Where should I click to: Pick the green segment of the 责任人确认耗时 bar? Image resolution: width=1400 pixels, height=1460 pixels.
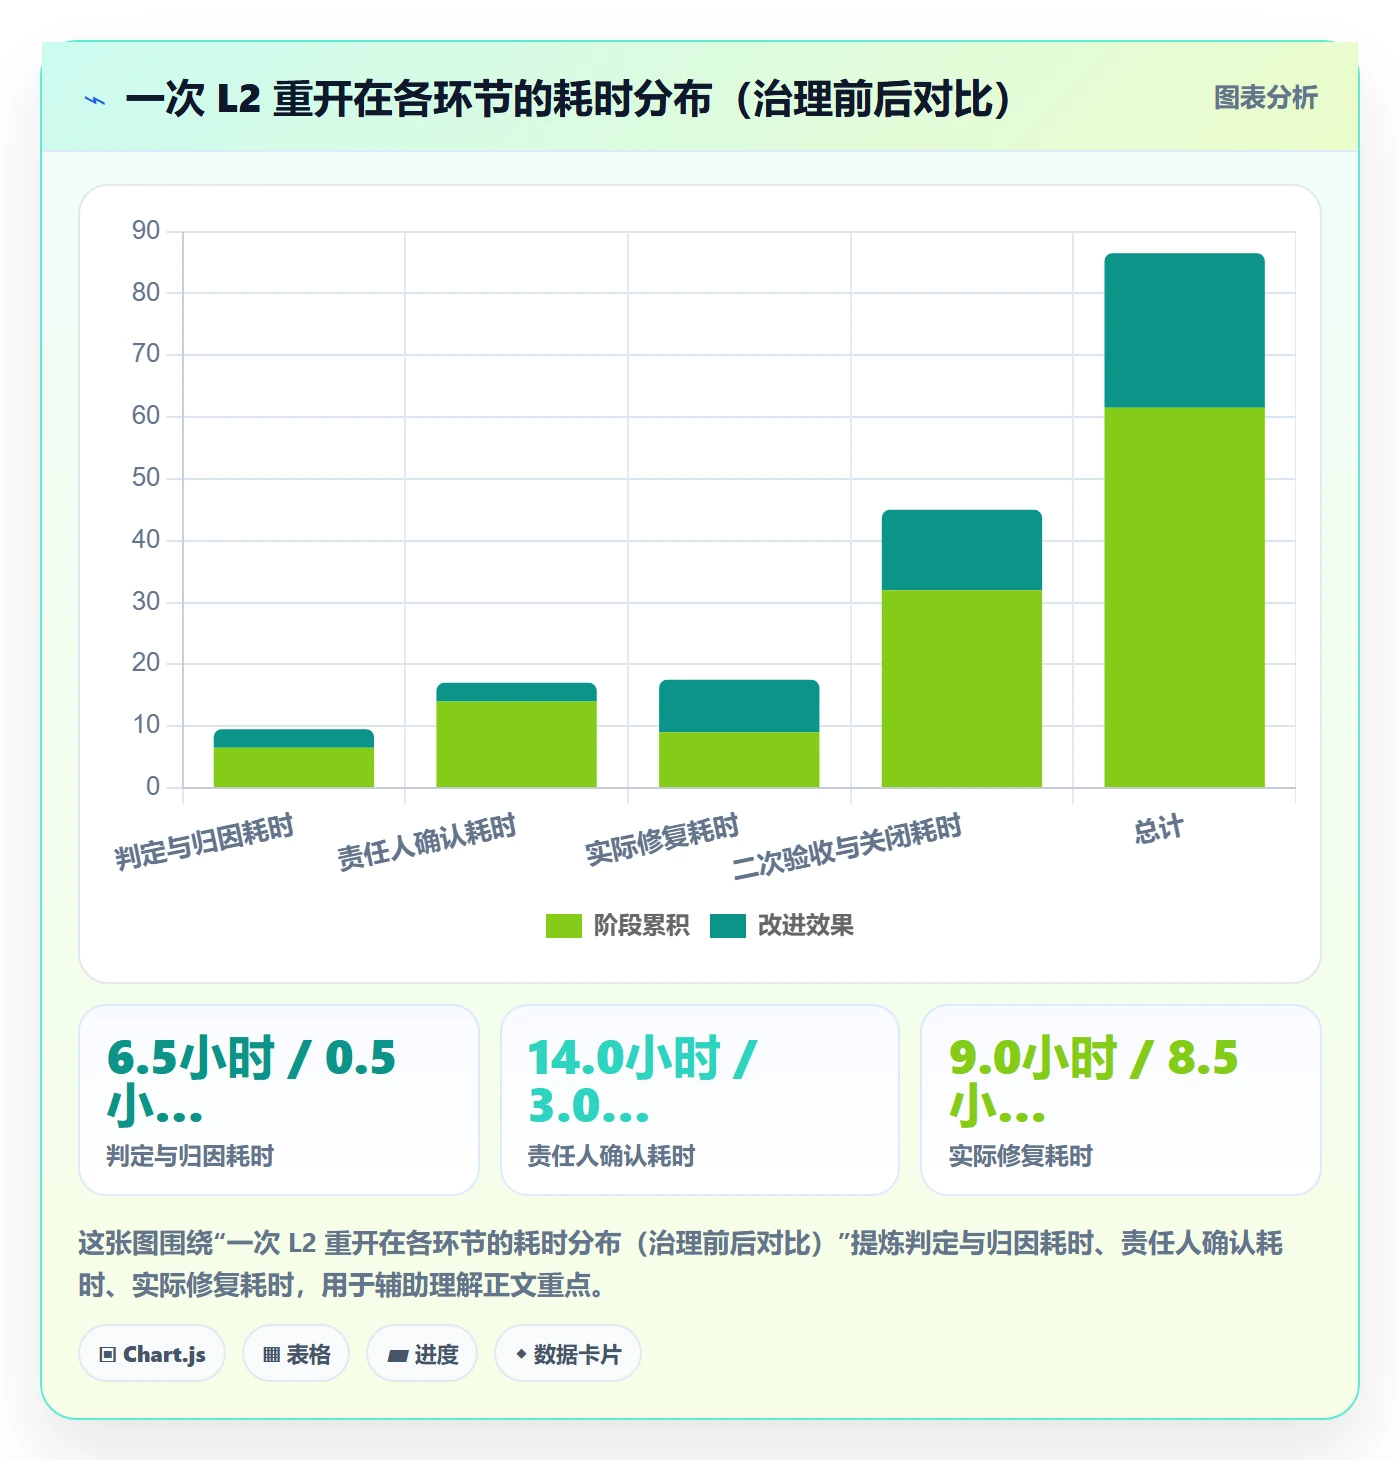click(x=516, y=744)
